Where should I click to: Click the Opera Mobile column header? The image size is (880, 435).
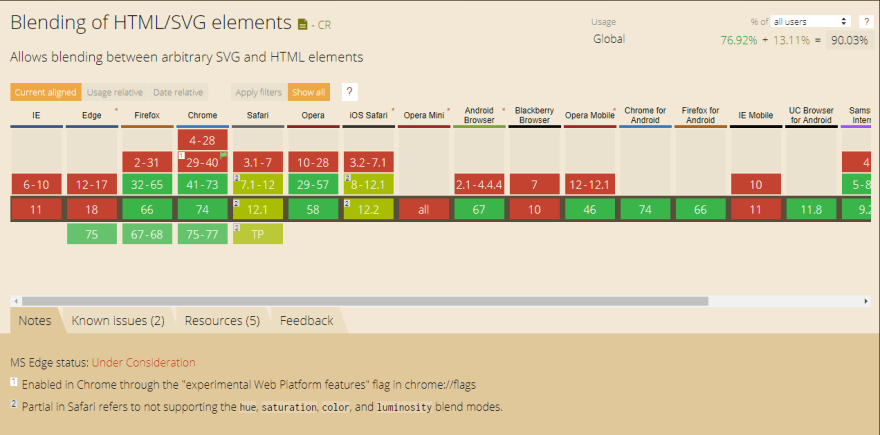click(590, 115)
